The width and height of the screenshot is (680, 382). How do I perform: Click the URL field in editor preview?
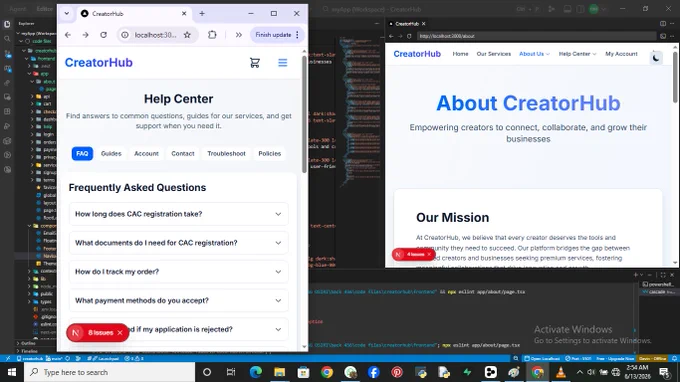536,36
